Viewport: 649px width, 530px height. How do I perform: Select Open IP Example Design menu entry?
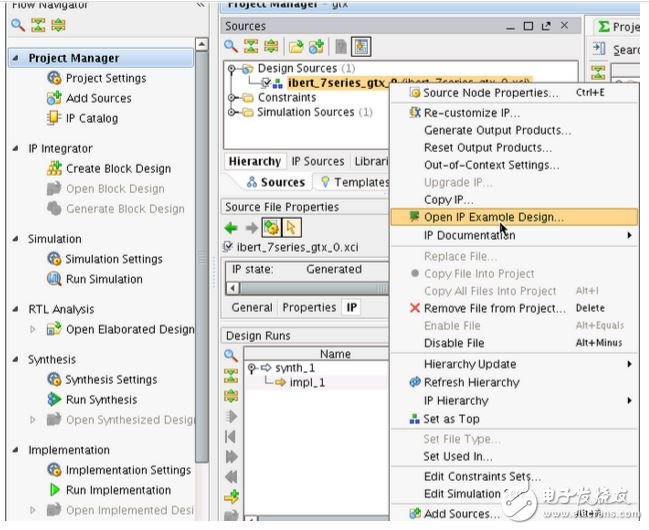click(493, 216)
